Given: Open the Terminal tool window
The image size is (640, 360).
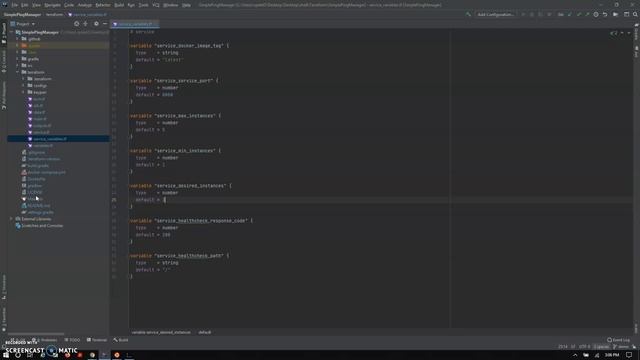Looking at the screenshot, I should tap(97, 340).
